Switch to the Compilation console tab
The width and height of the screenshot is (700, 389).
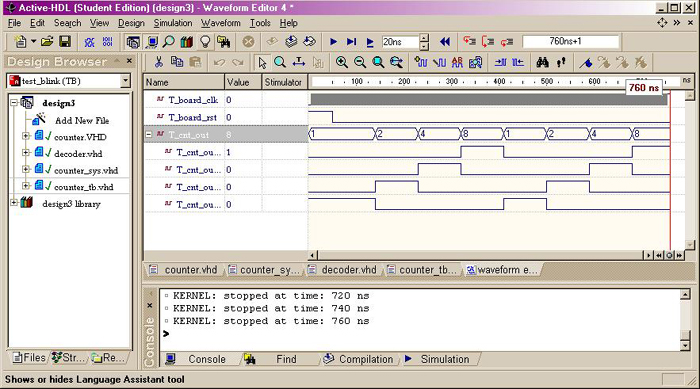point(358,359)
